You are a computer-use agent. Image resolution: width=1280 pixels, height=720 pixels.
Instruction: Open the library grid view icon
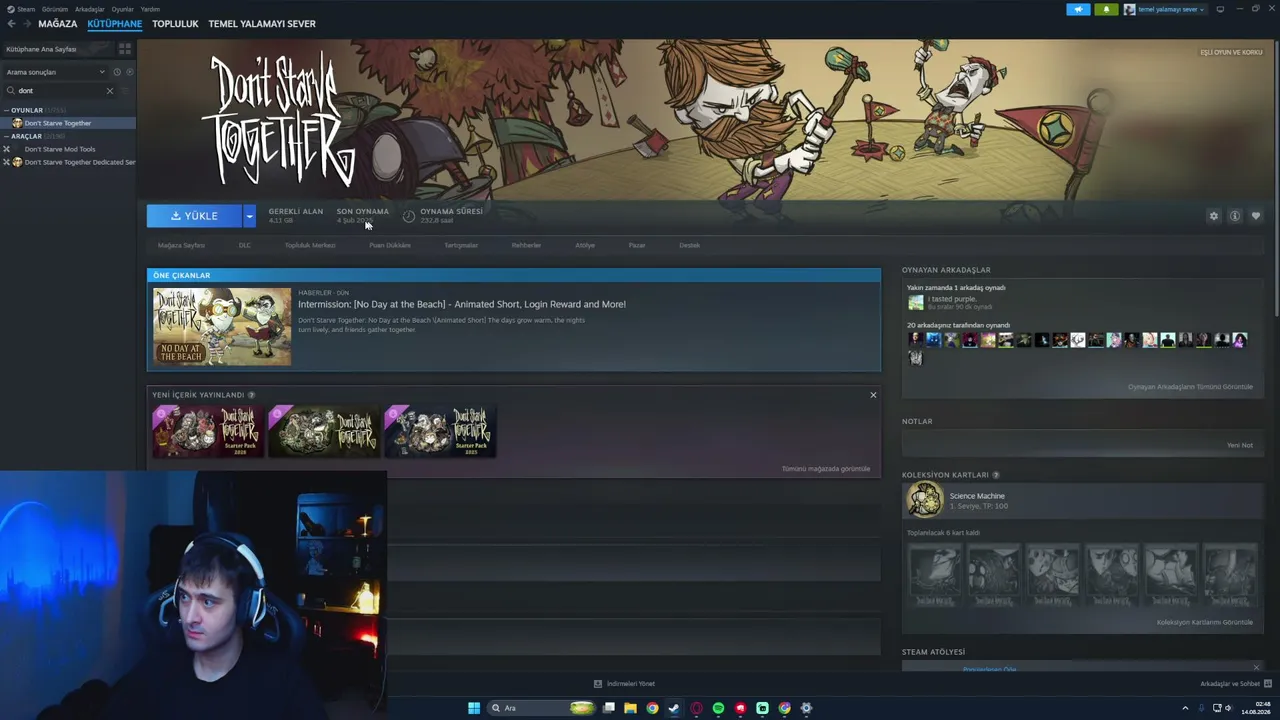coord(125,48)
